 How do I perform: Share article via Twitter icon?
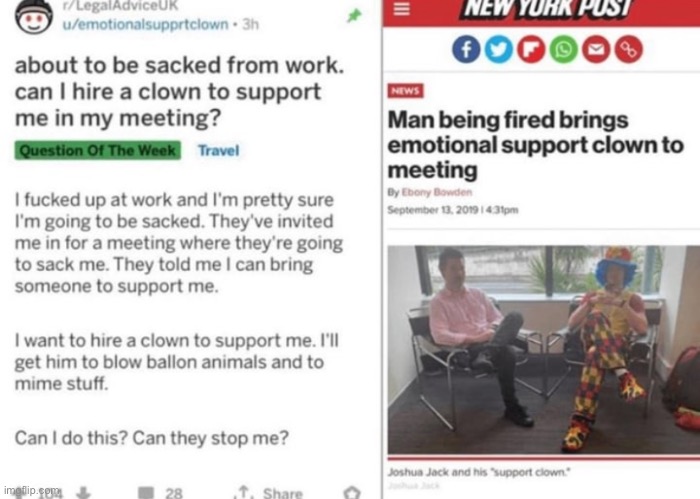click(499, 49)
